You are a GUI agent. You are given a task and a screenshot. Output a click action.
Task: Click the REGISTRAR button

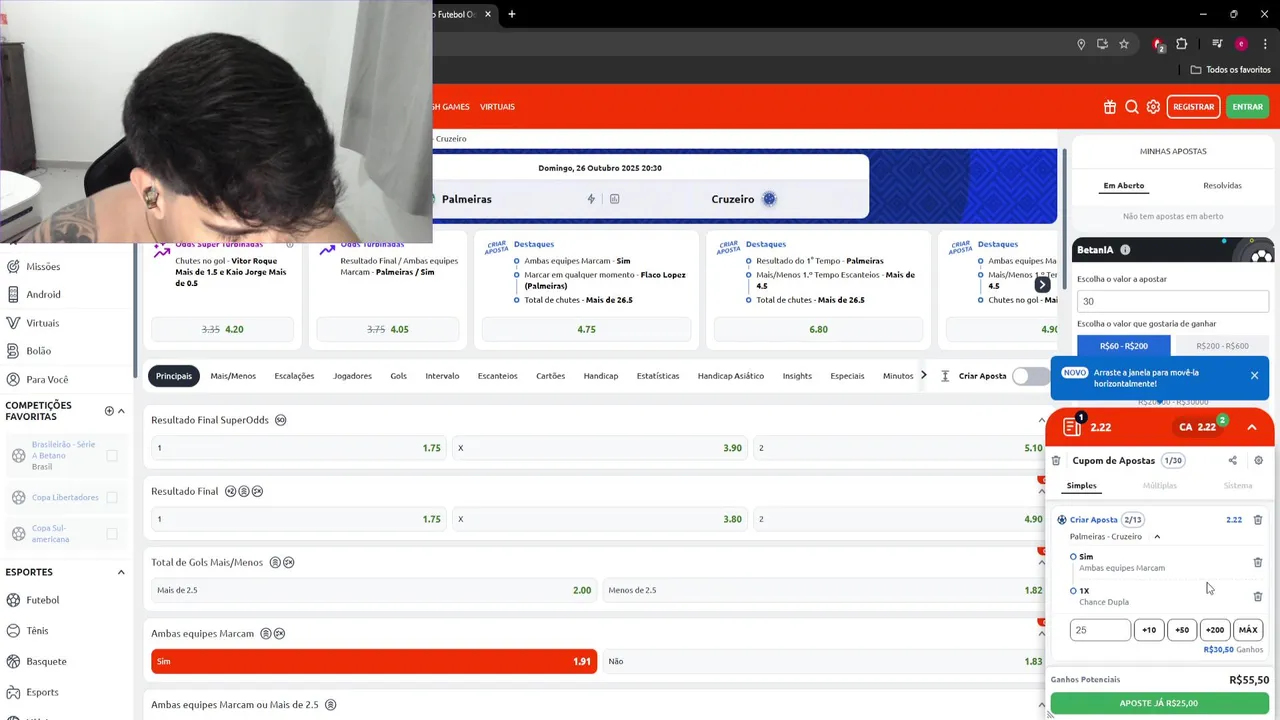pyautogui.click(x=1193, y=107)
